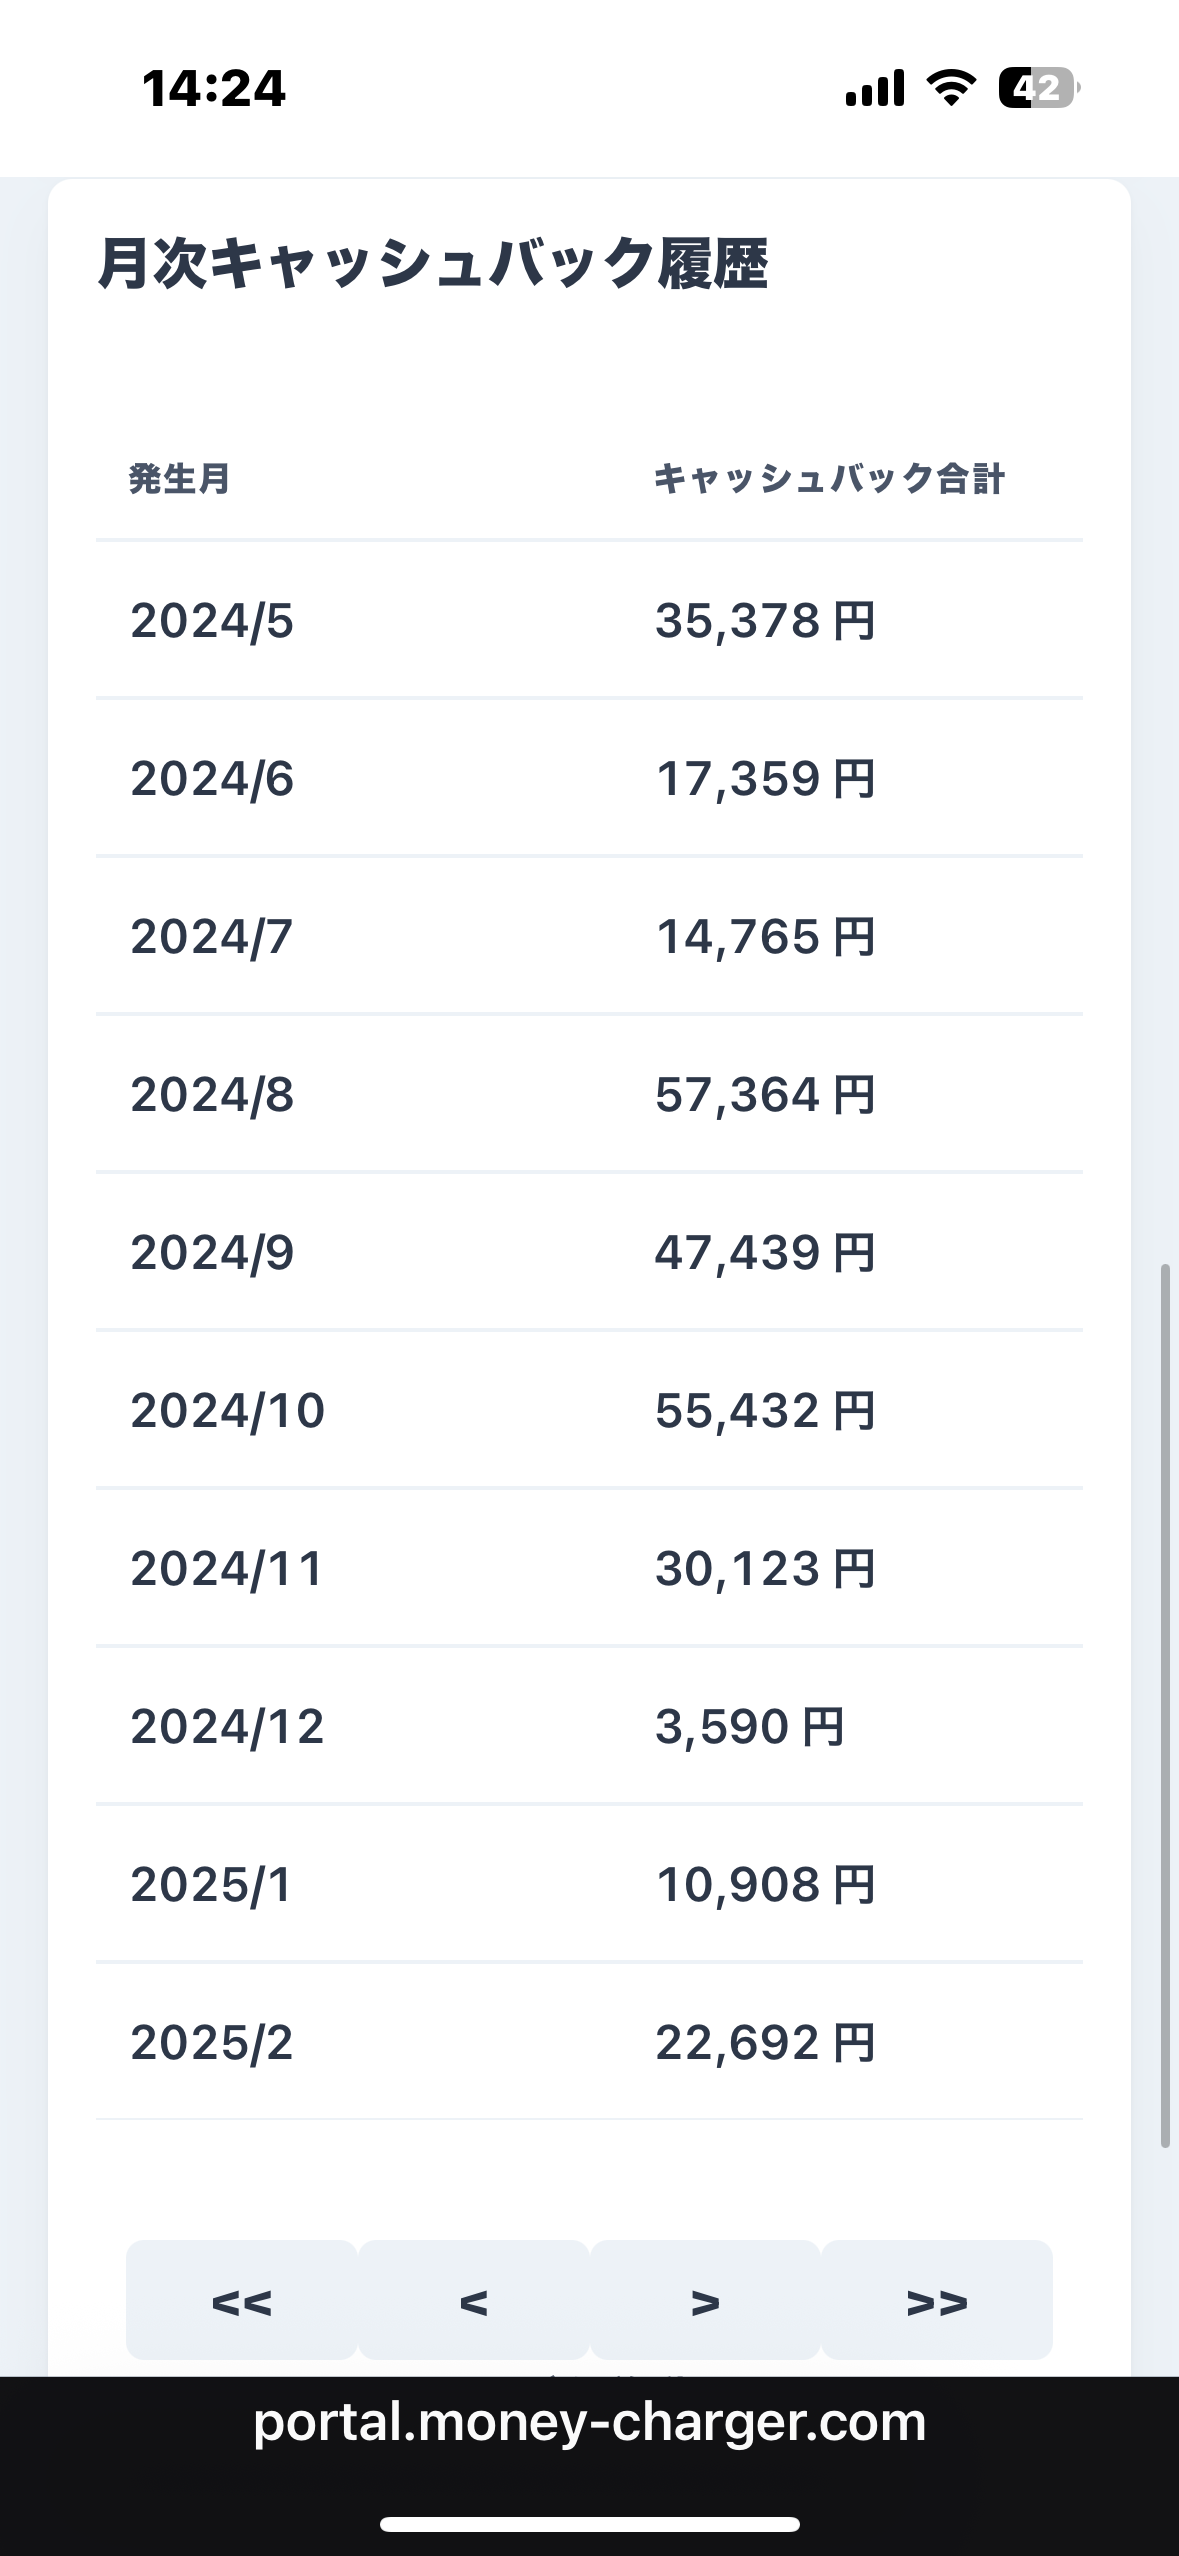Image resolution: width=1179 pixels, height=2556 pixels.
Task: Select the 2025/2 row showing 22,692 円
Action: (589, 2042)
